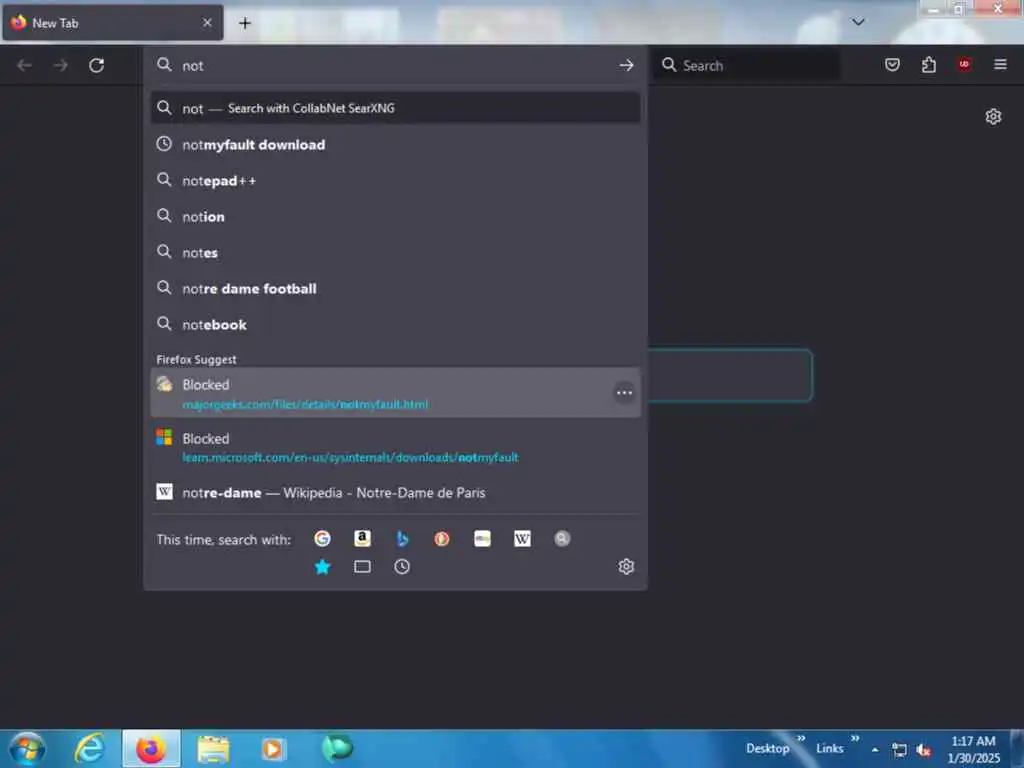Open options for majorgeeks suggestion
This screenshot has width=1024, height=768.
pyautogui.click(x=624, y=392)
